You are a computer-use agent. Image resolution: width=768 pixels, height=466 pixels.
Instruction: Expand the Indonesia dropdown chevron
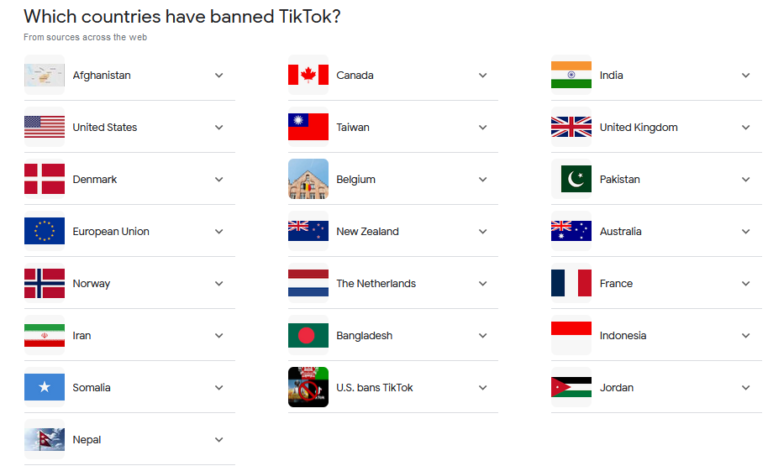(x=745, y=335)
